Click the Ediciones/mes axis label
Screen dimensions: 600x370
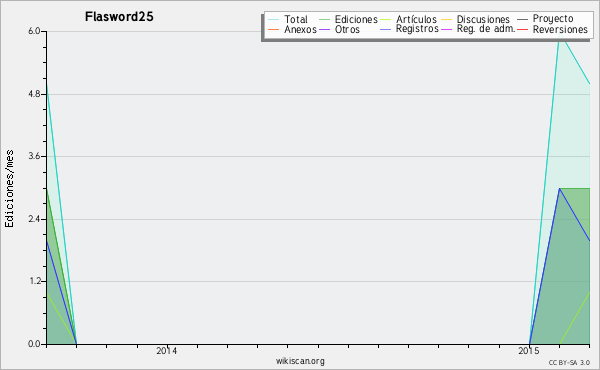9,189
